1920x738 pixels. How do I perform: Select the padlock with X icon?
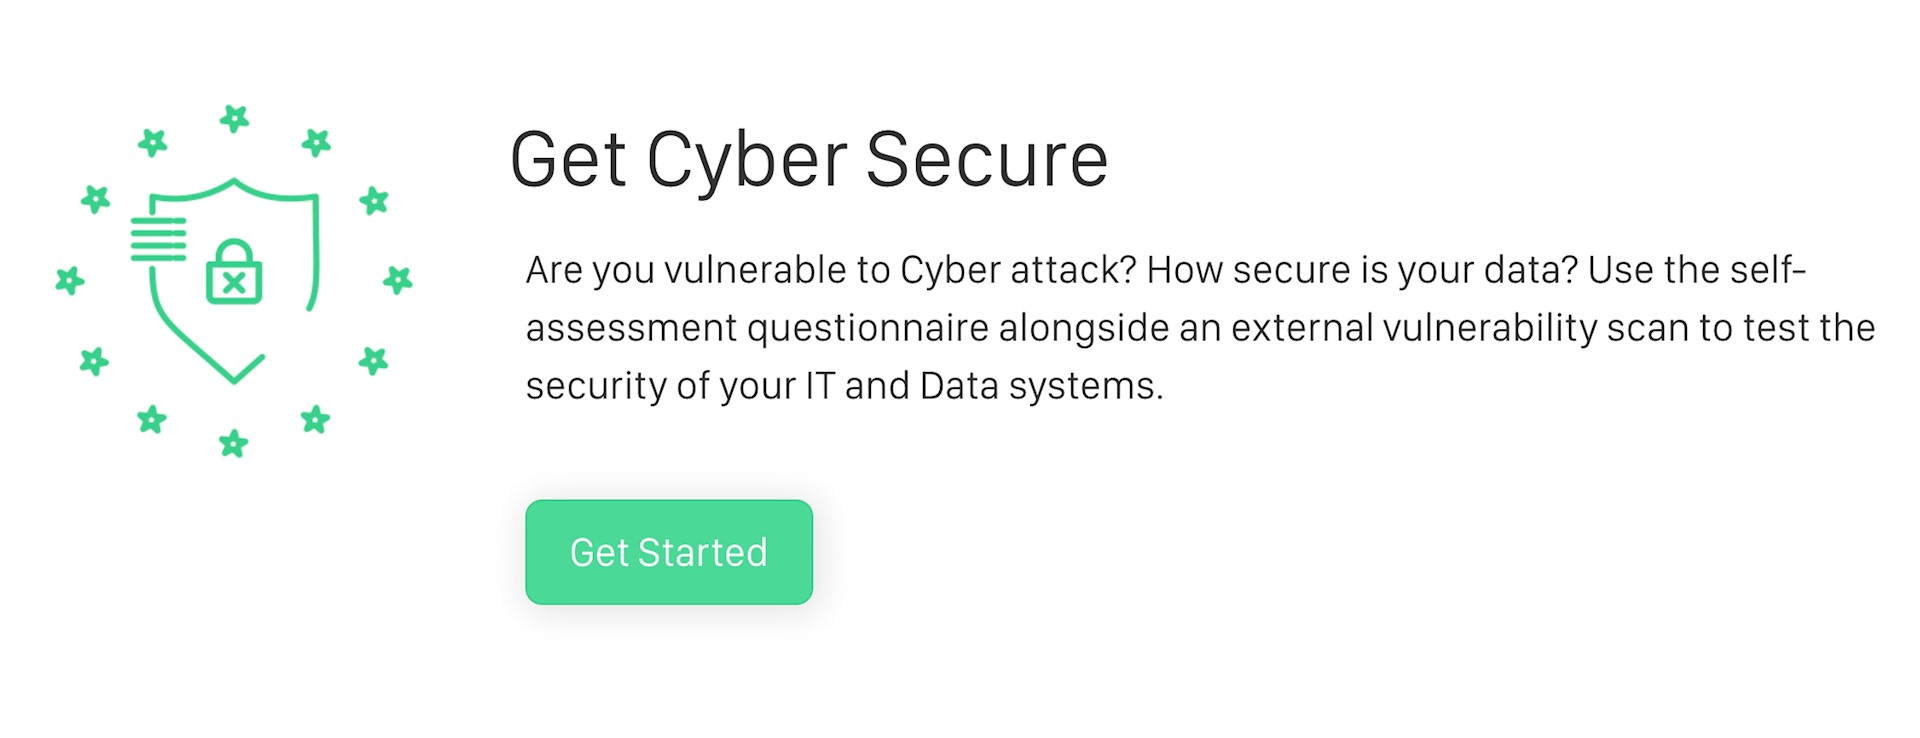(234, 272)
